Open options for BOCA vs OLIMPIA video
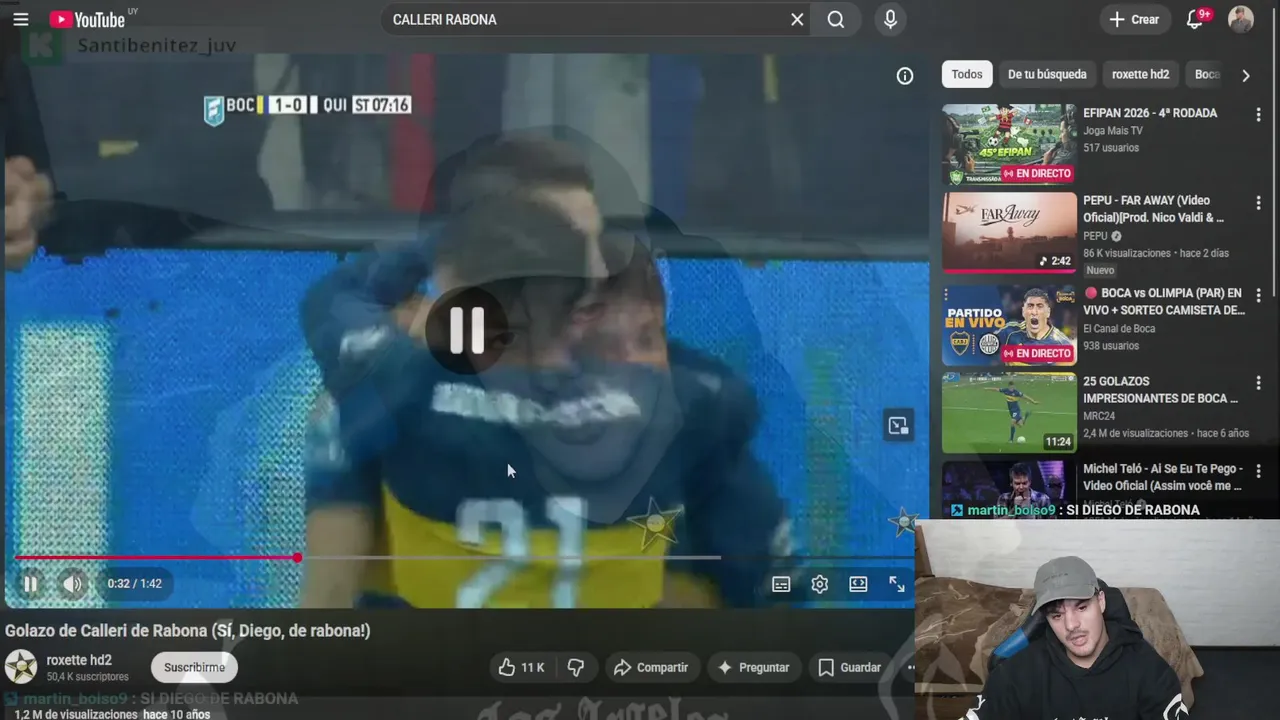 pos(1258,296)
